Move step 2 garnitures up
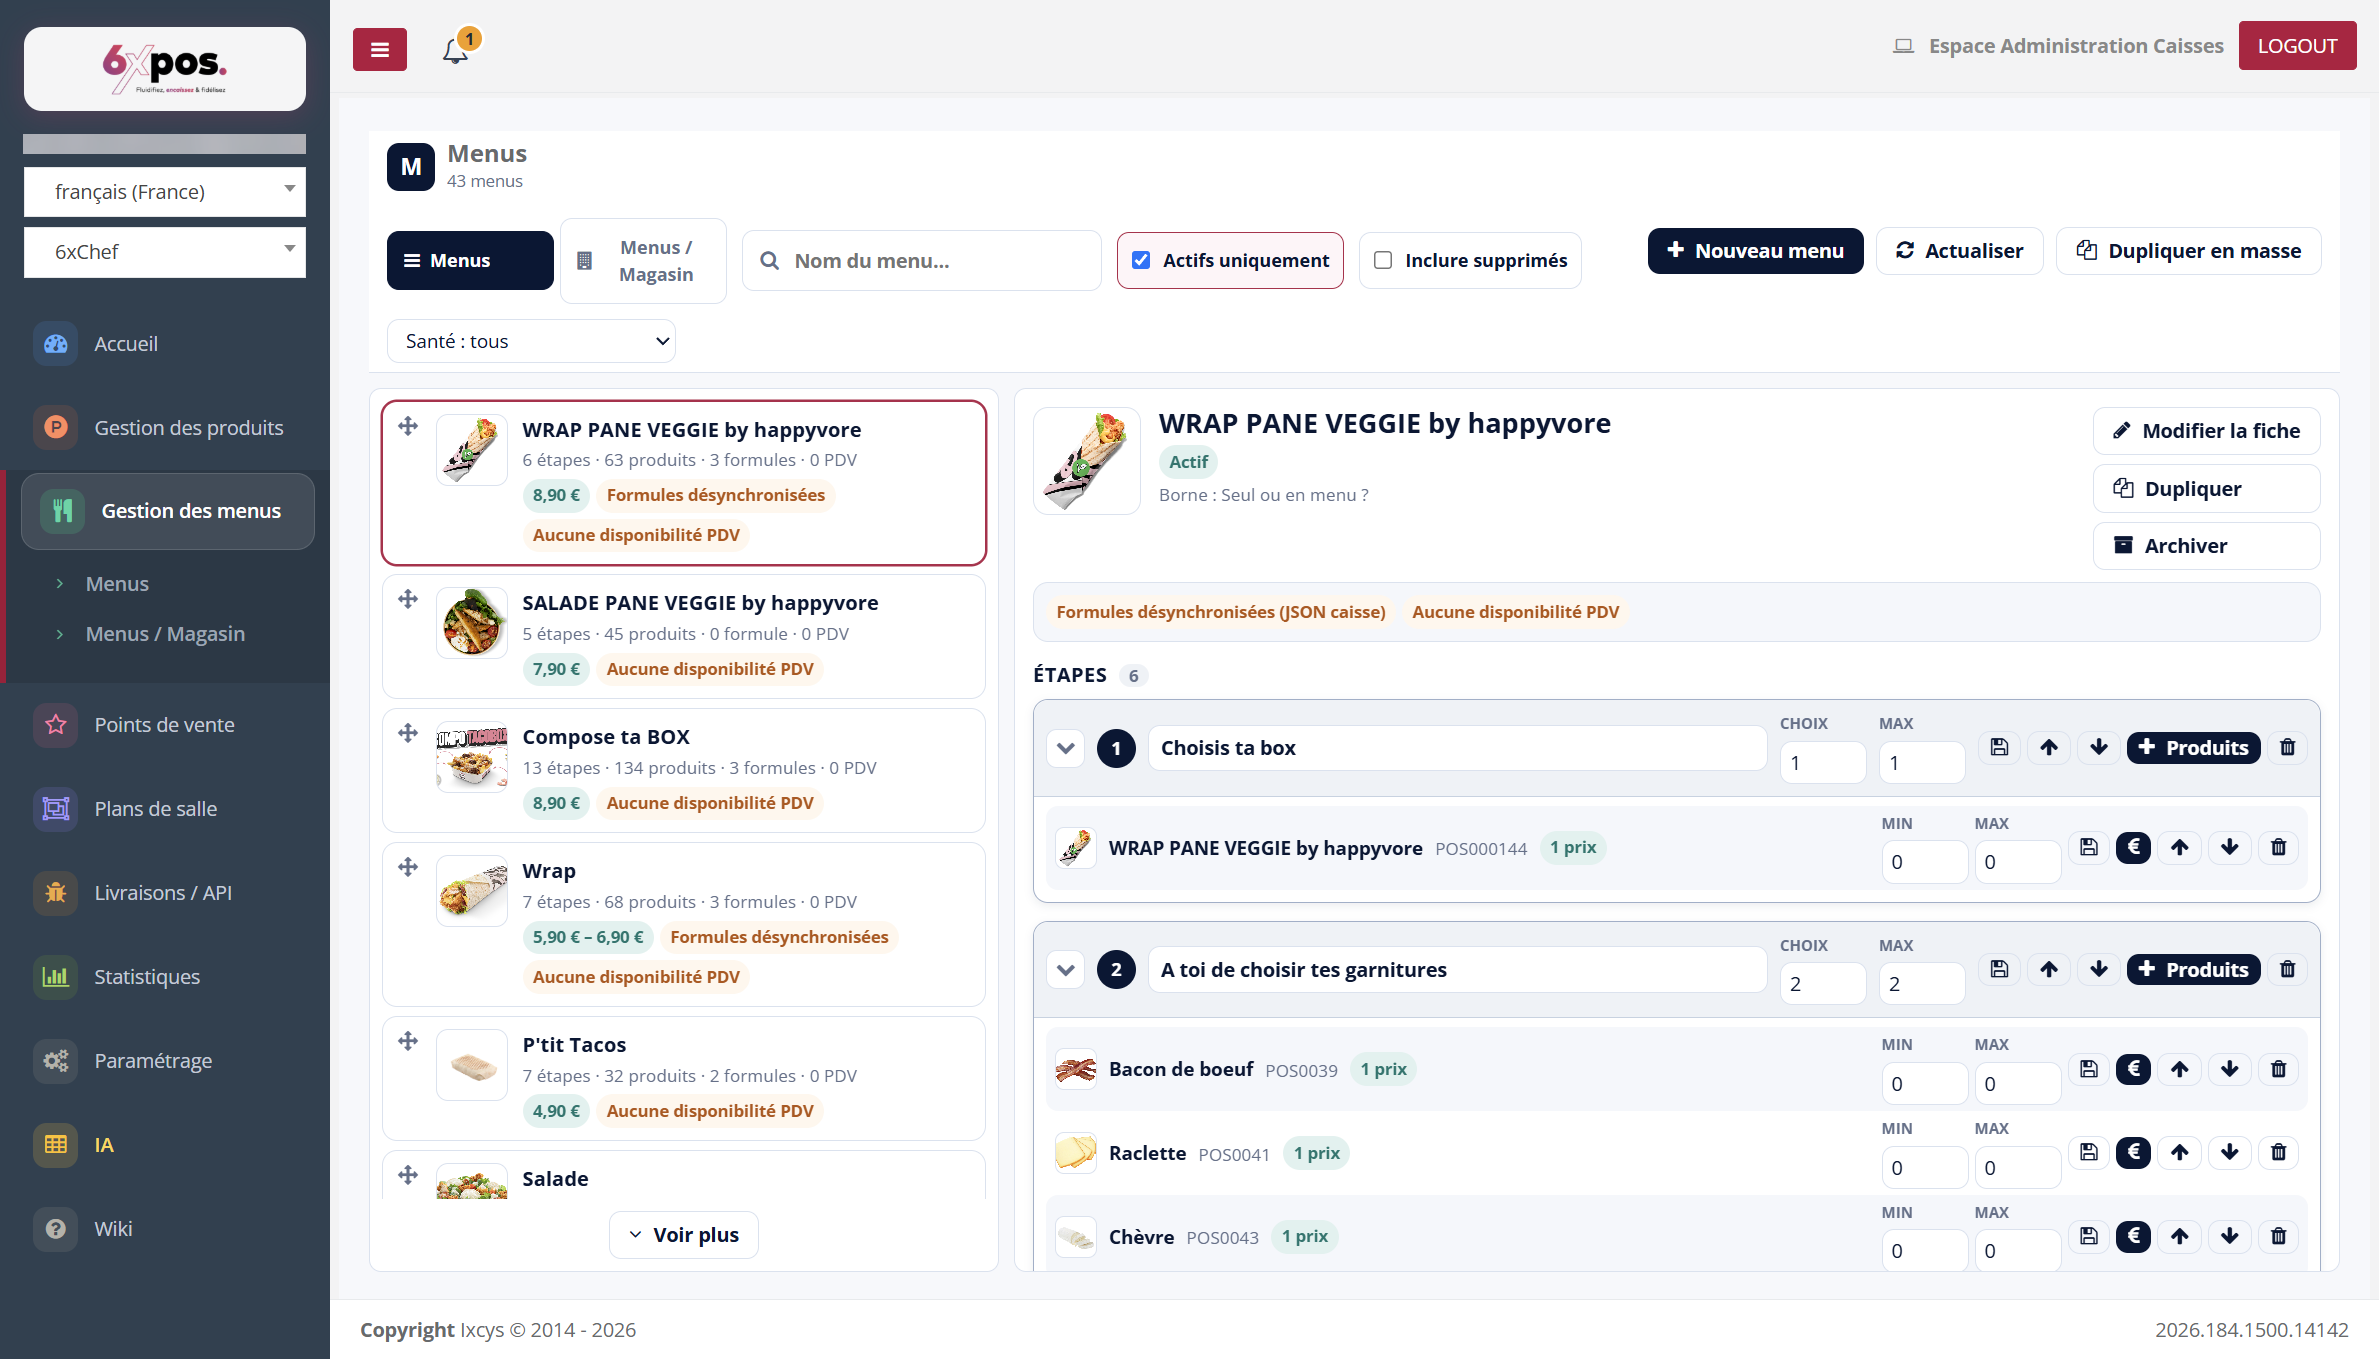Viewport: 2379px width, 1359px height. click(x=2049, y=969)
